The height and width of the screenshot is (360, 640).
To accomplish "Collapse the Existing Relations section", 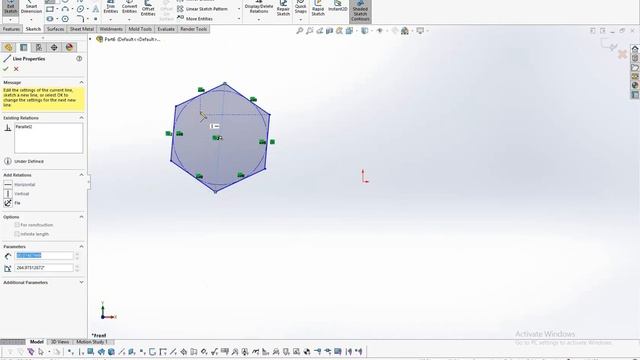I will (x=81, y=118).
